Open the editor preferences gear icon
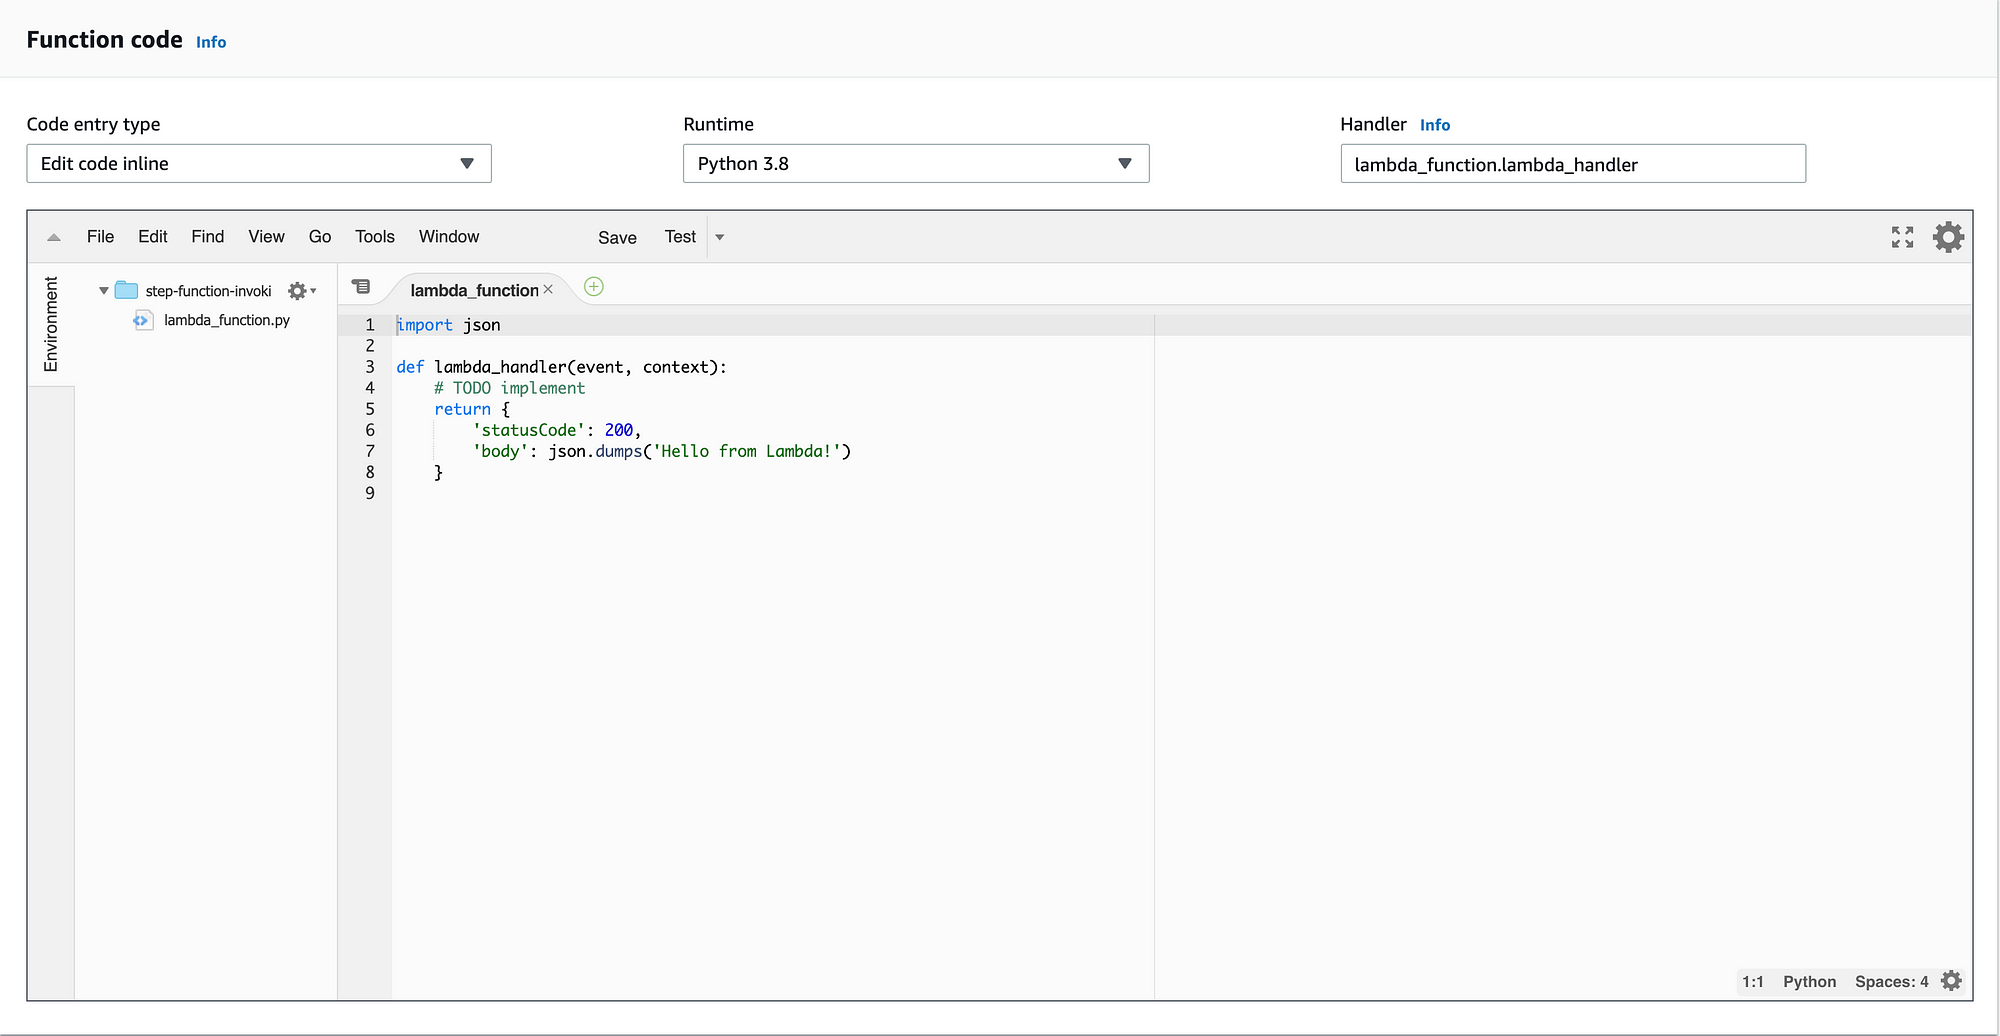The image size is (2000, 1036). tap(1948, 237)
